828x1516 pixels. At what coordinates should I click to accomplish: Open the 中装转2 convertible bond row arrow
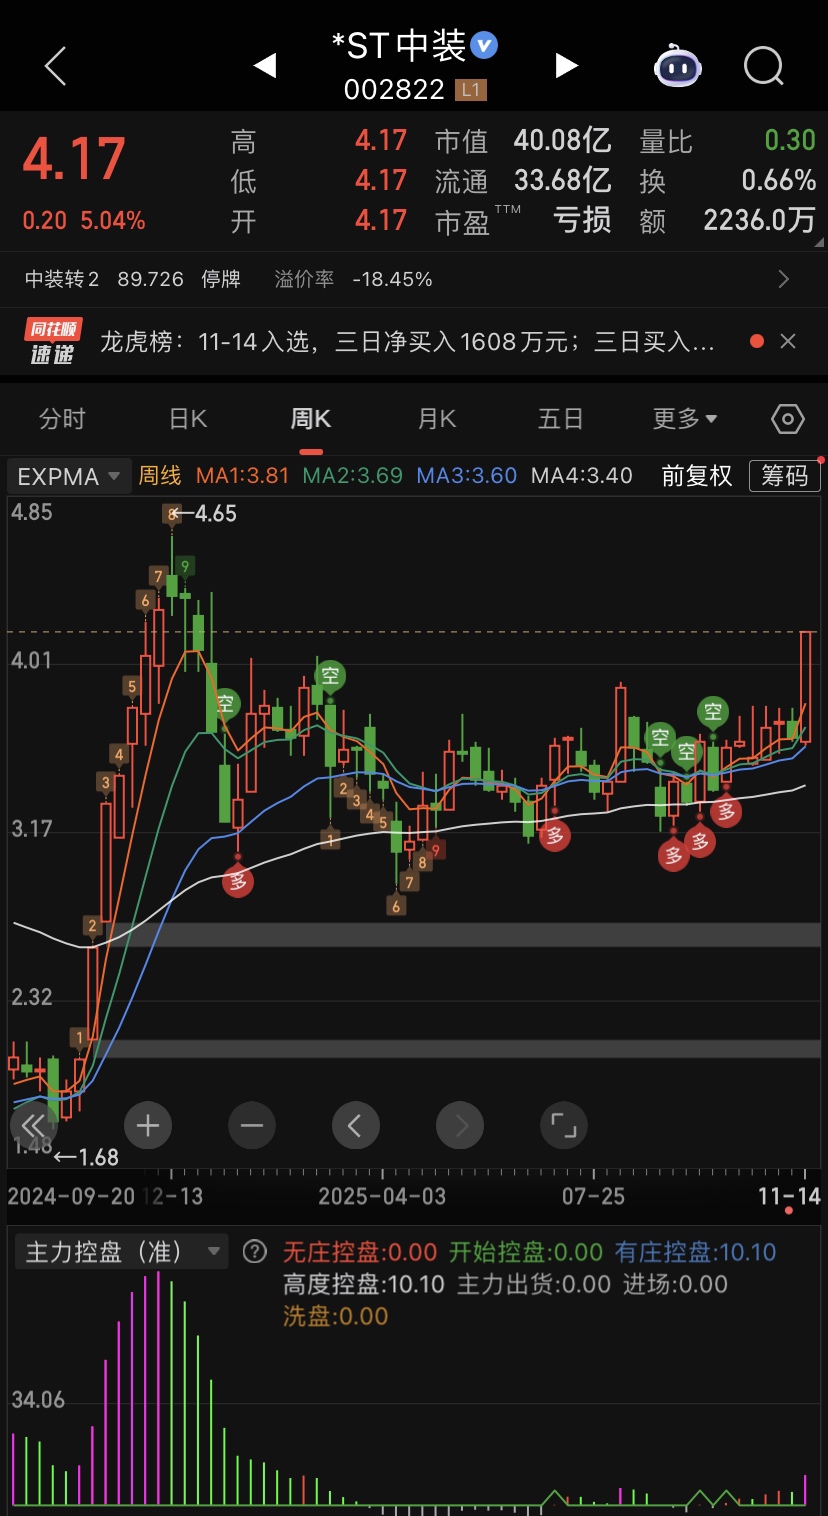(784, 279)
